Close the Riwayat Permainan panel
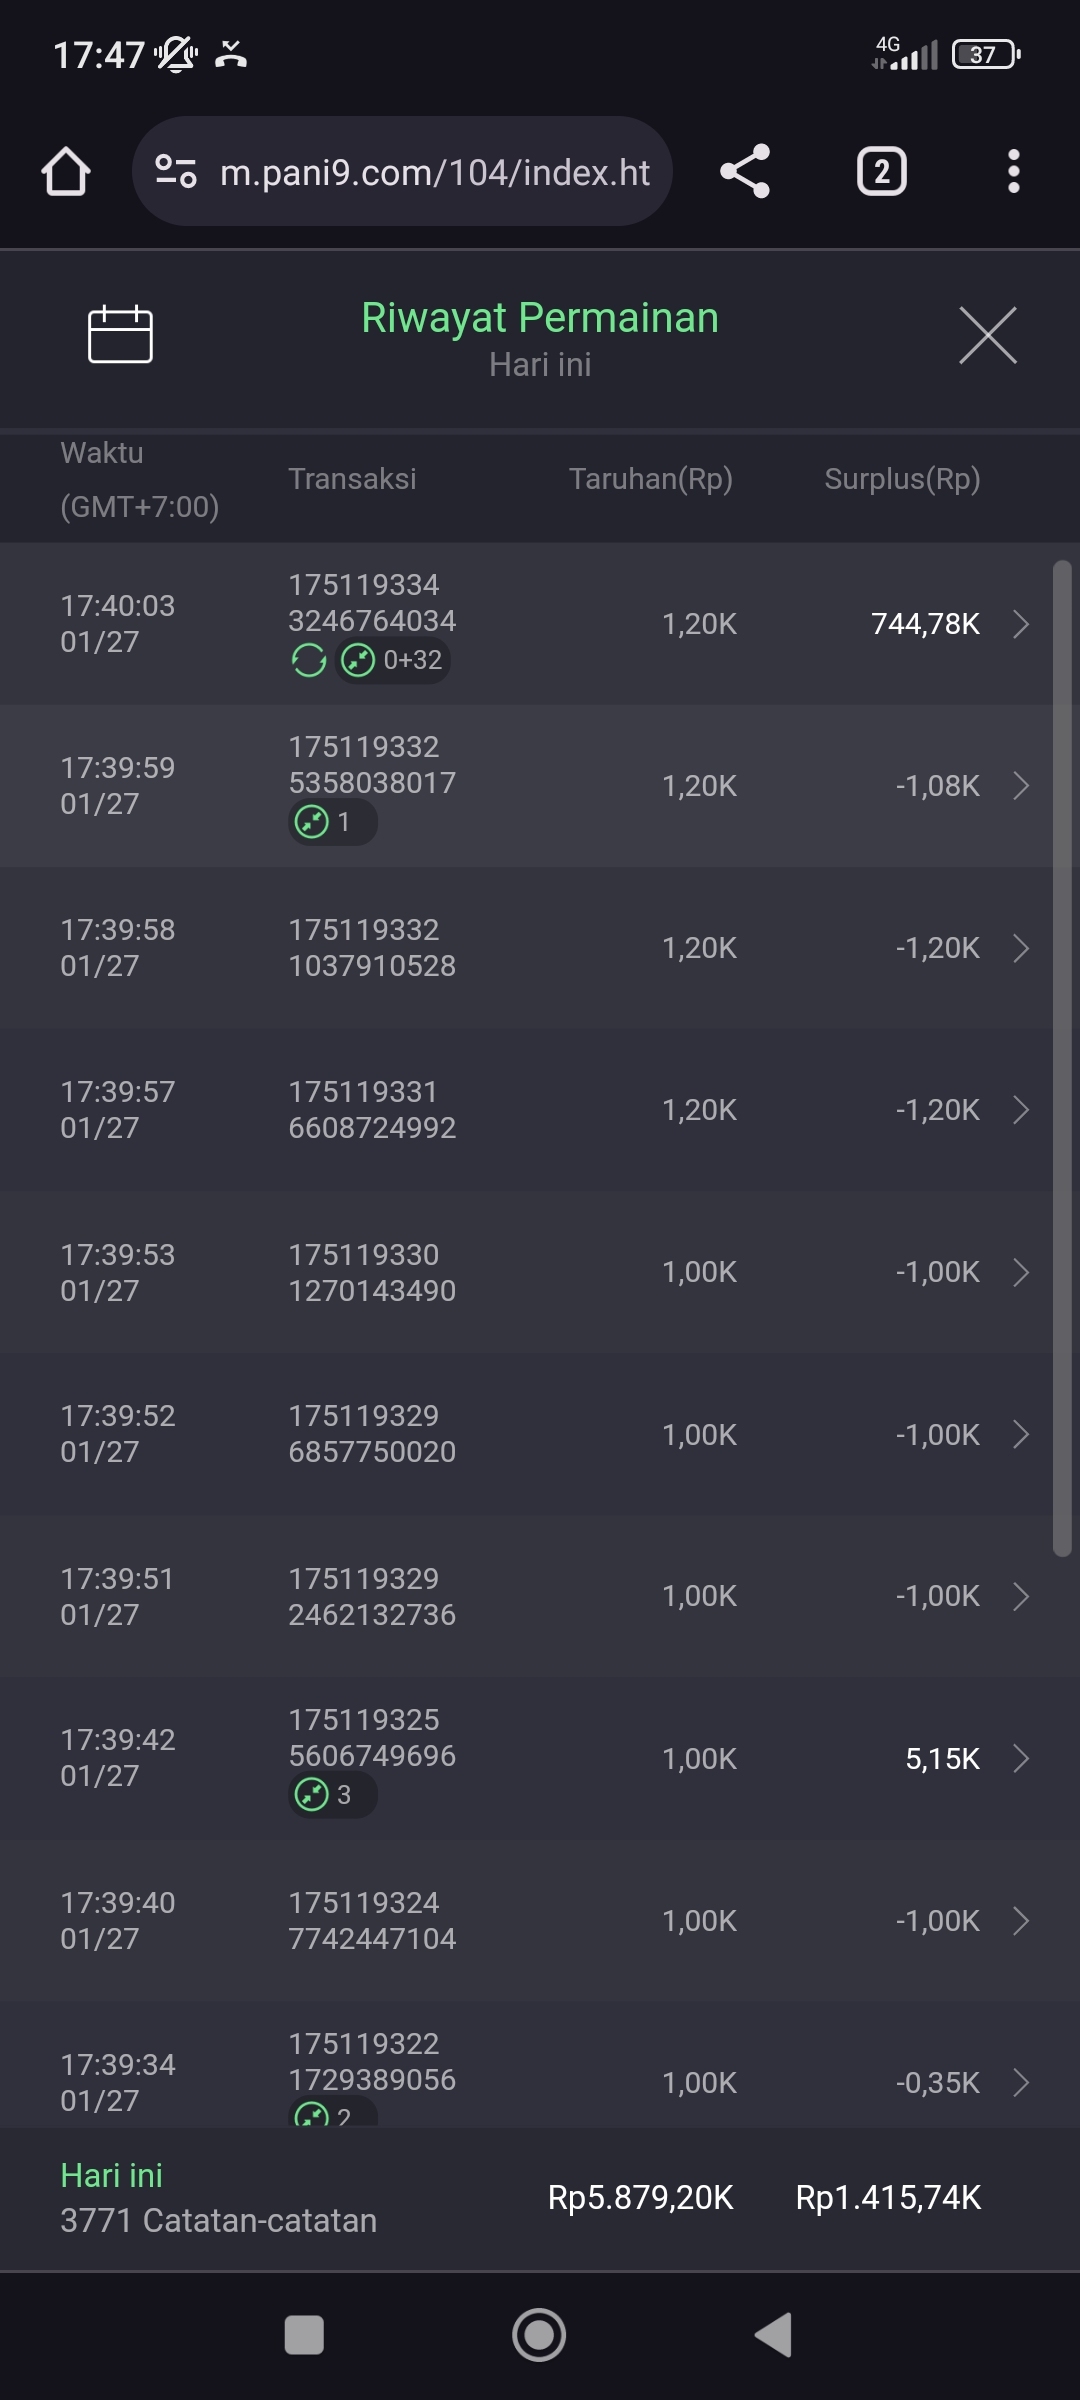Viewport: 1080px width, 2400px height. (987, 335)
